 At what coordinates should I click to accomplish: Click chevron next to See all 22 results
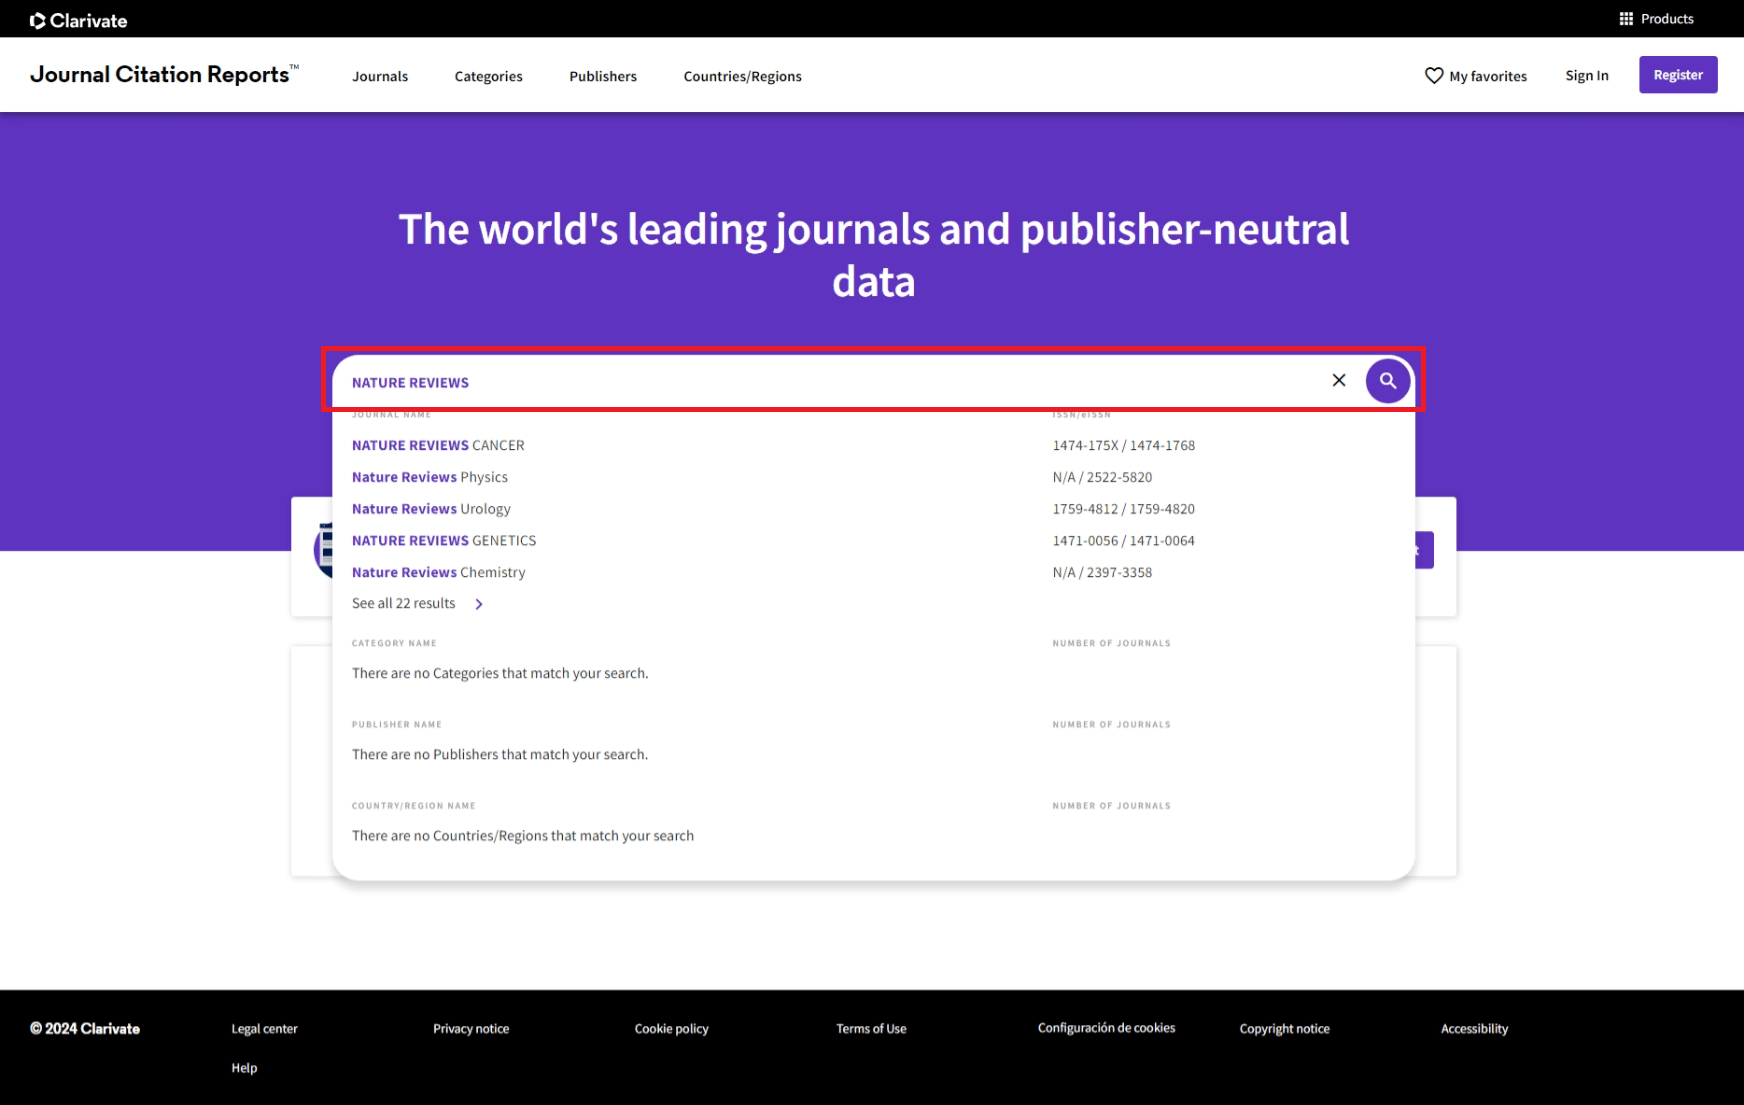[479, 604]
